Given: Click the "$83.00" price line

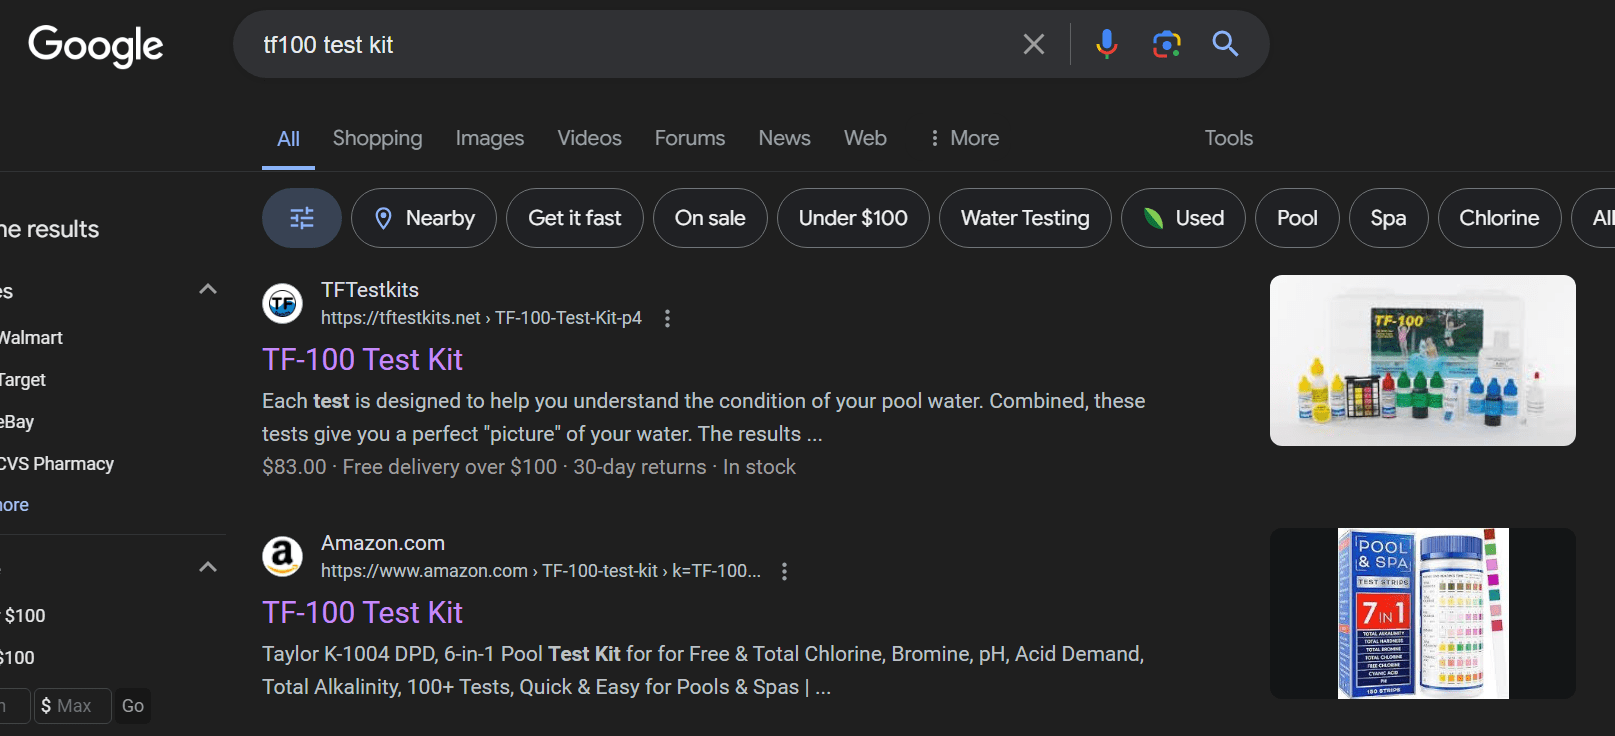Looking at the screenshot, I should (529, 467).
